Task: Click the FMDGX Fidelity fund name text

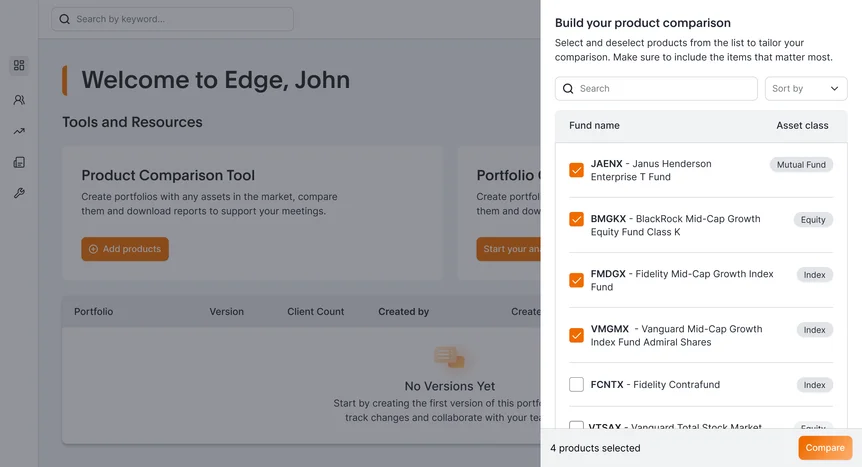Action: (682, 280)
